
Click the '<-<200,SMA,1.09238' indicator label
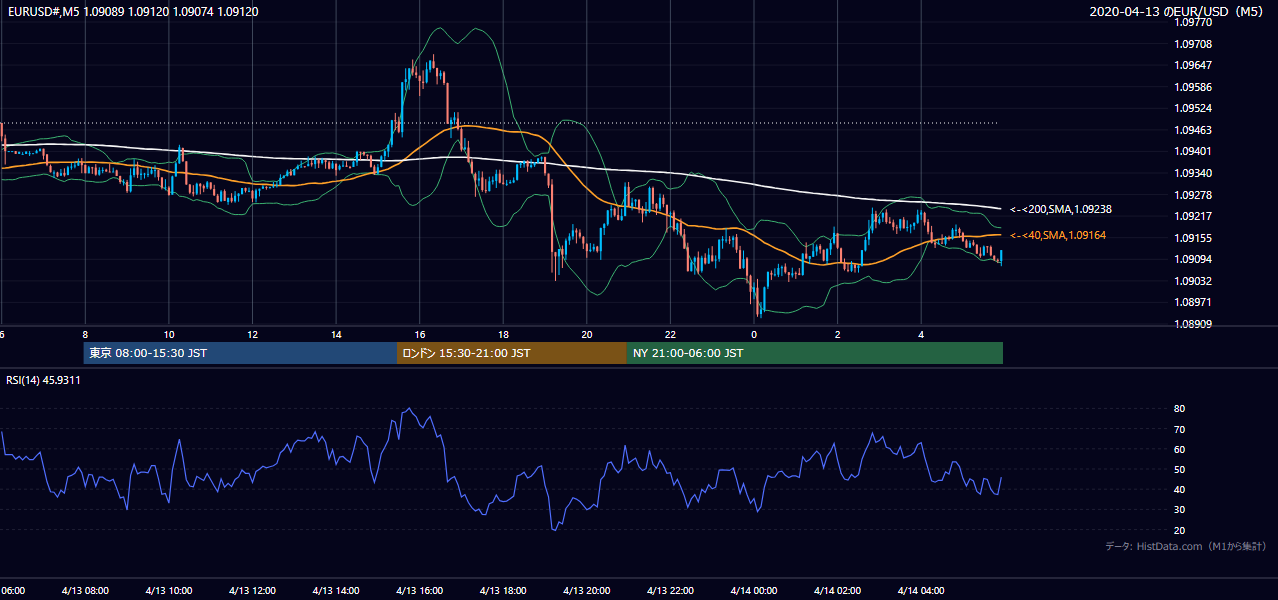[1061, 210]
